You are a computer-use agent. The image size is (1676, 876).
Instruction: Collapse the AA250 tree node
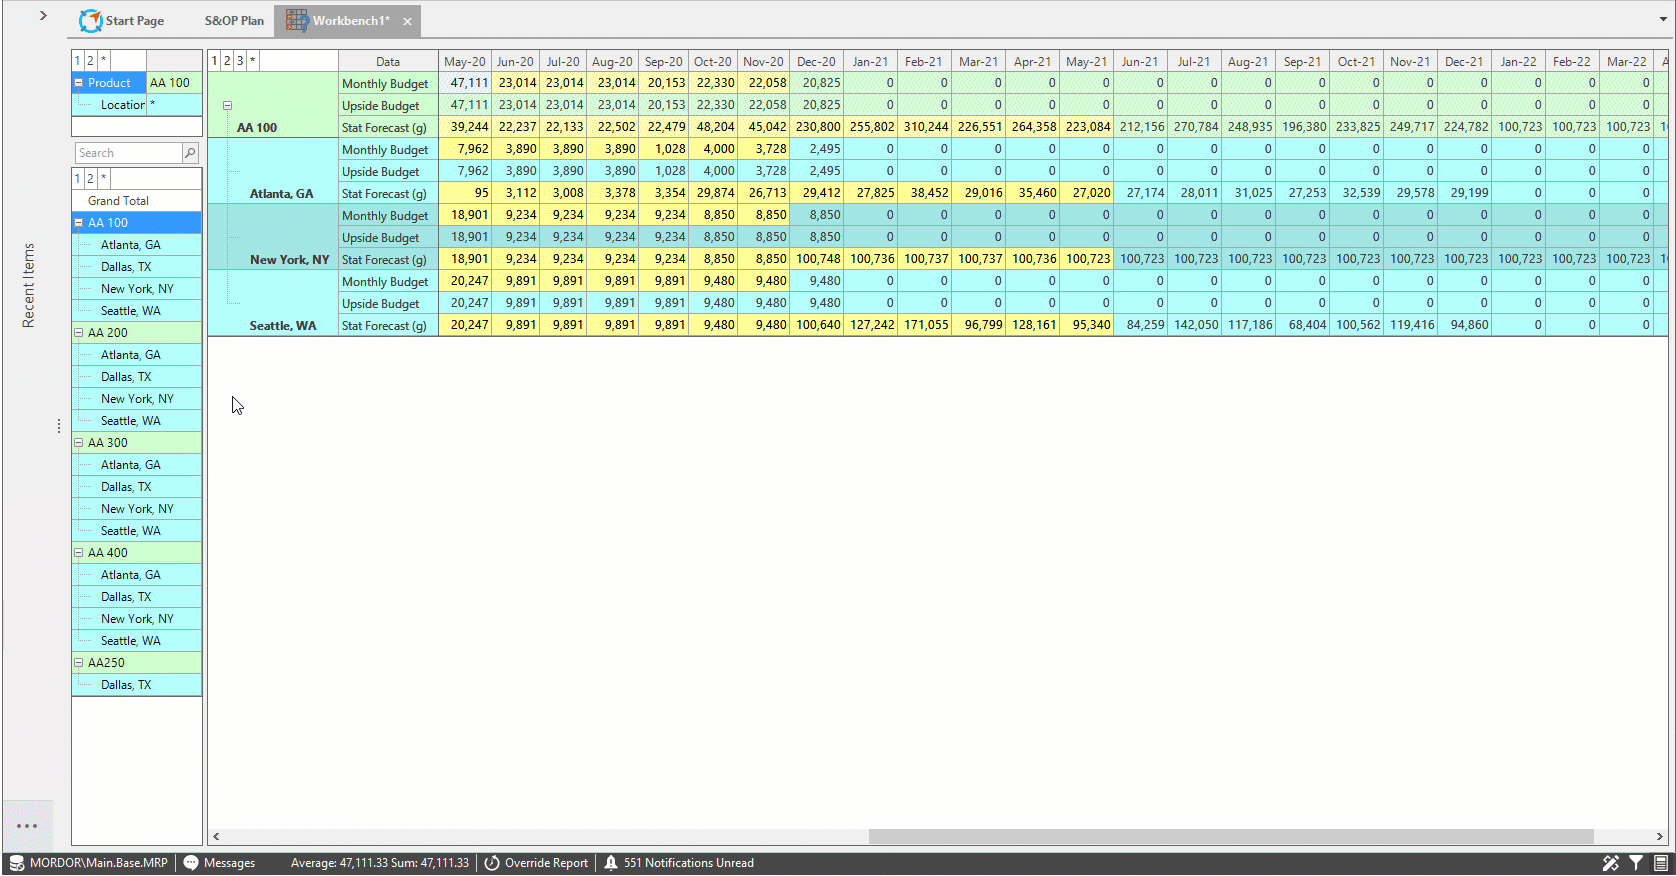(79, 663)
